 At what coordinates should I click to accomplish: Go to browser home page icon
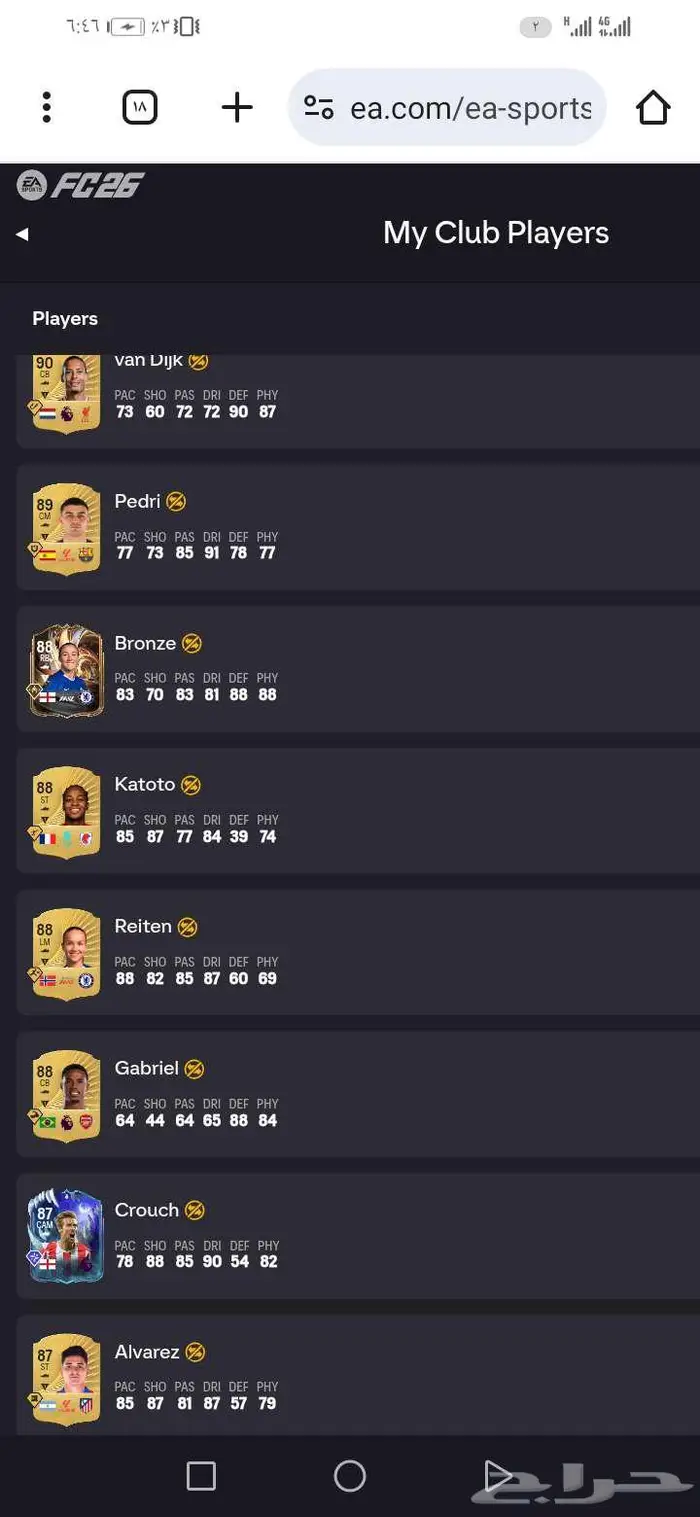[653, 107]
